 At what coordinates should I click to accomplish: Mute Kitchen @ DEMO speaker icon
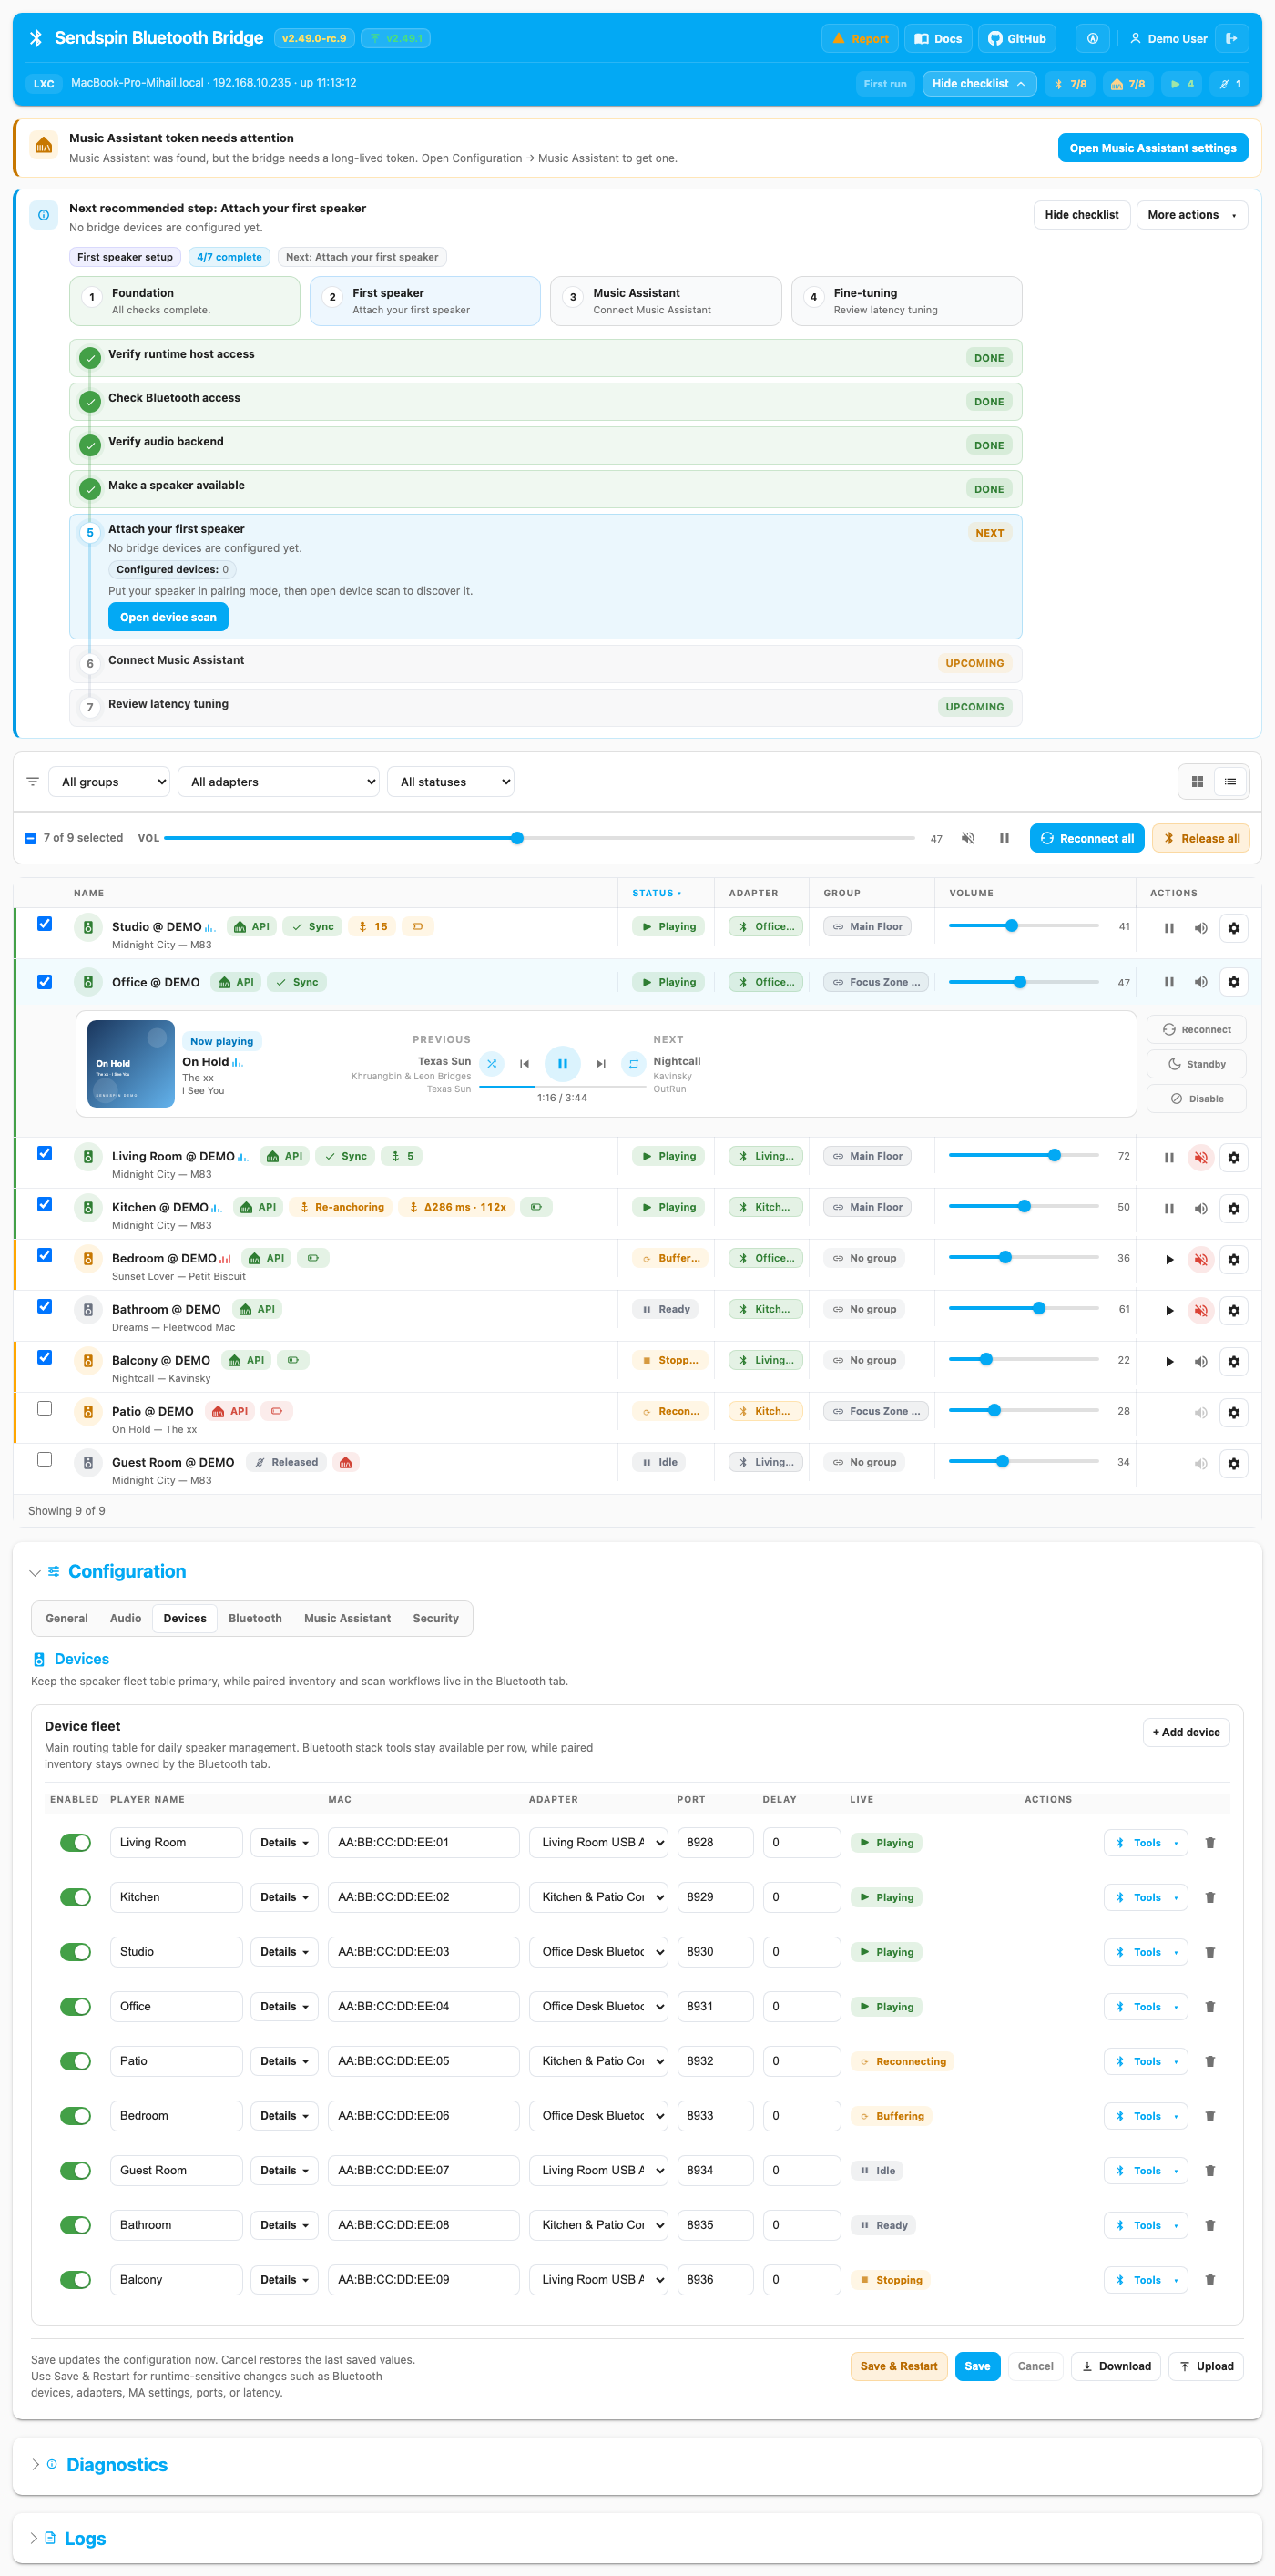pyautogui.click(x=1200, y=1209)
